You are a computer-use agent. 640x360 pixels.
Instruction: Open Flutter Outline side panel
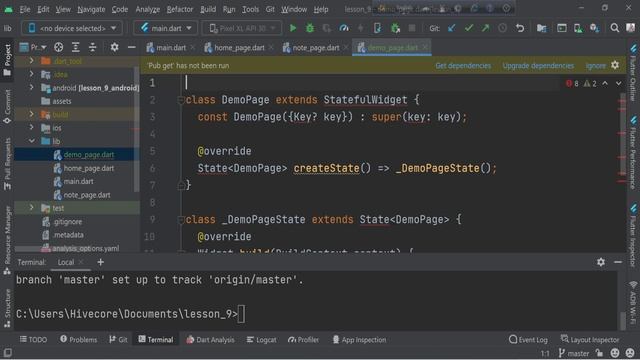point(633,73)
